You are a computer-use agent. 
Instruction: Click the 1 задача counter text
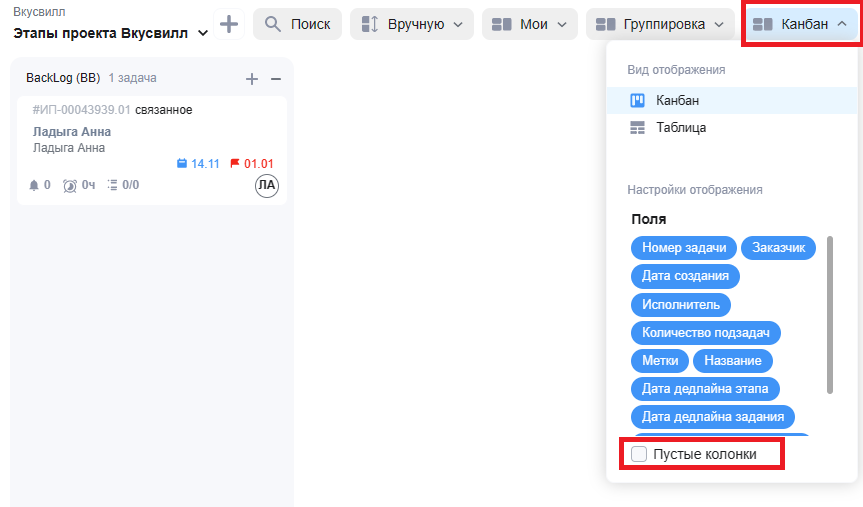pyautogui.click(x=132, y=78)
